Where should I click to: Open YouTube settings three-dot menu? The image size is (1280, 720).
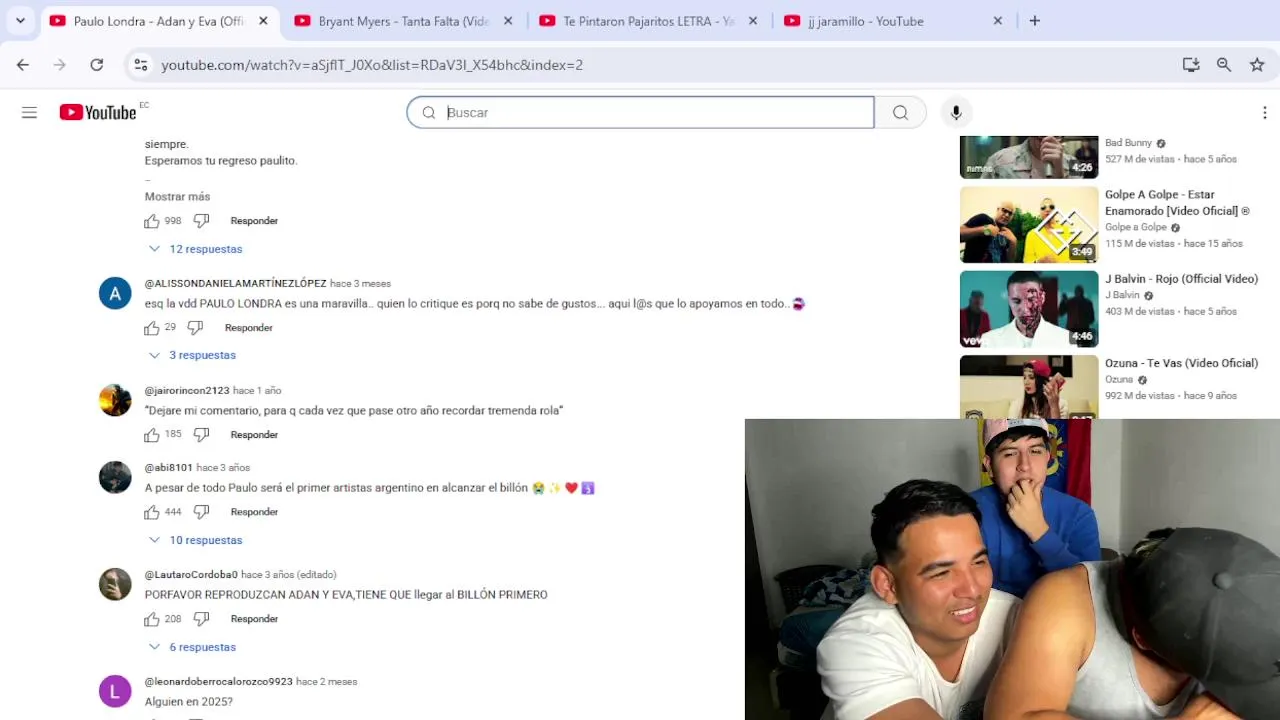coord(1264,113)
